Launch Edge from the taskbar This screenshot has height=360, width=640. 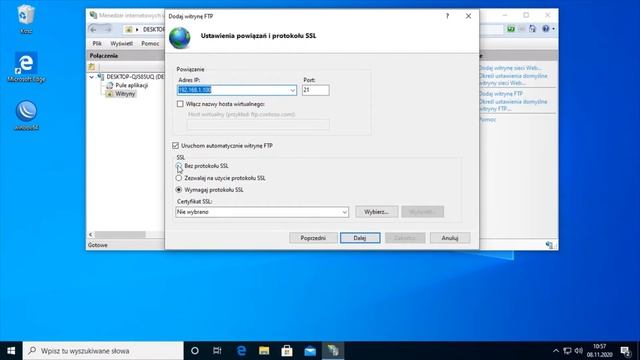coord(241,351)
